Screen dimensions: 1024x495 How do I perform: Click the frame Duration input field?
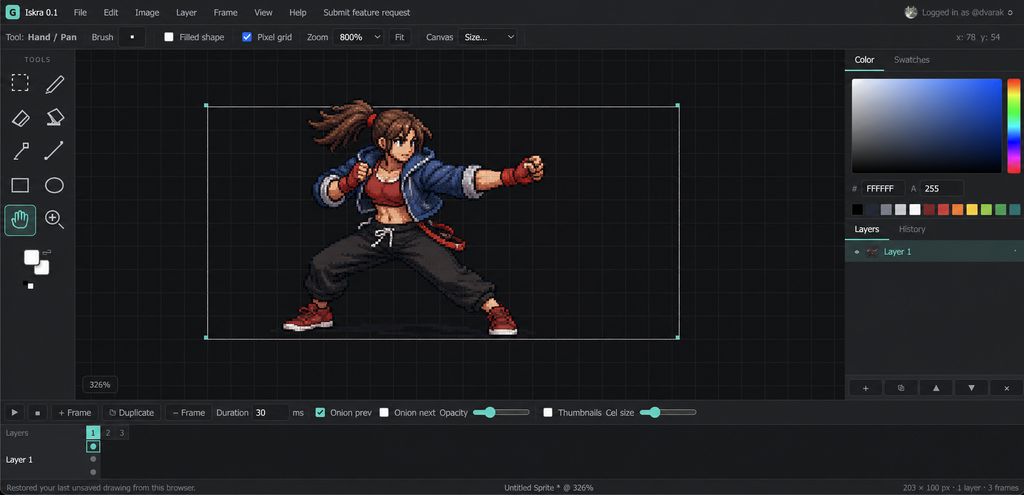[270, 413]
